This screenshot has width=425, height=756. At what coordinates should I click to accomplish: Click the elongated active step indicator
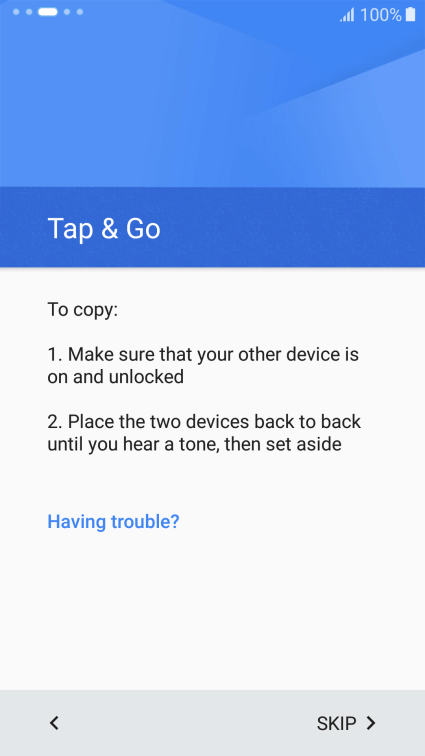[48, 12]
